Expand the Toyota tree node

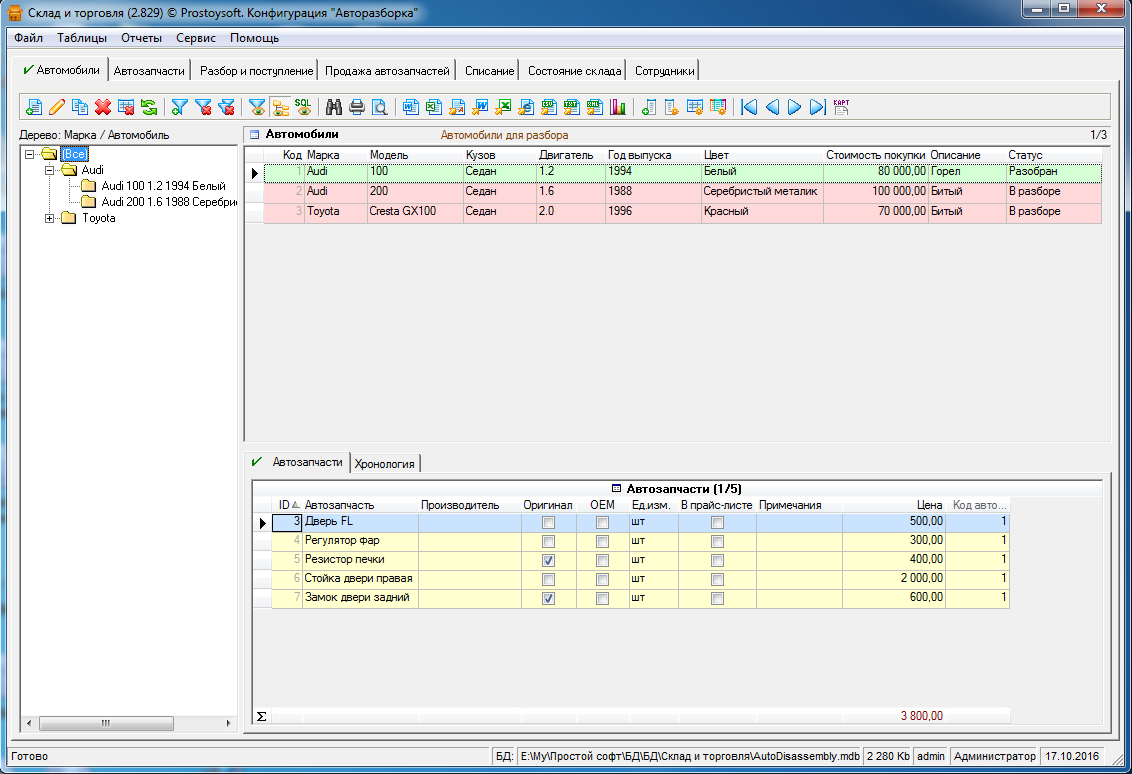pos(50,219)
